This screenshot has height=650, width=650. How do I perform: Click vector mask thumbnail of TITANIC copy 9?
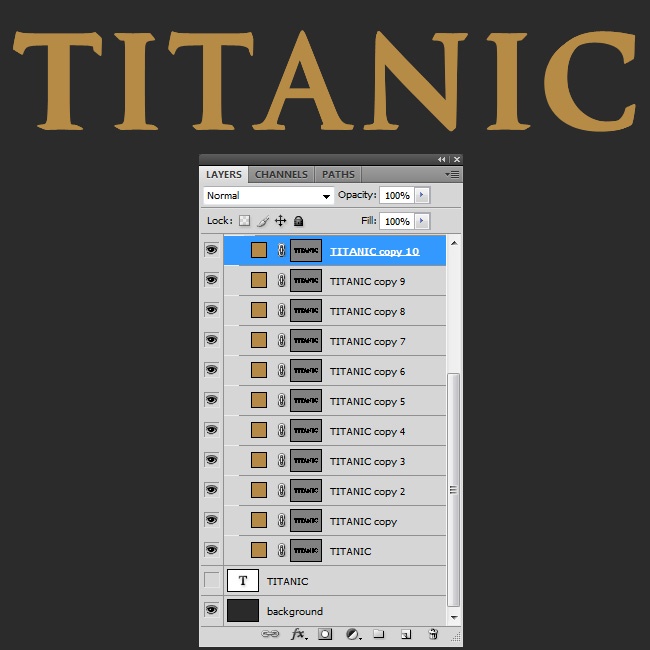point(306,281)
